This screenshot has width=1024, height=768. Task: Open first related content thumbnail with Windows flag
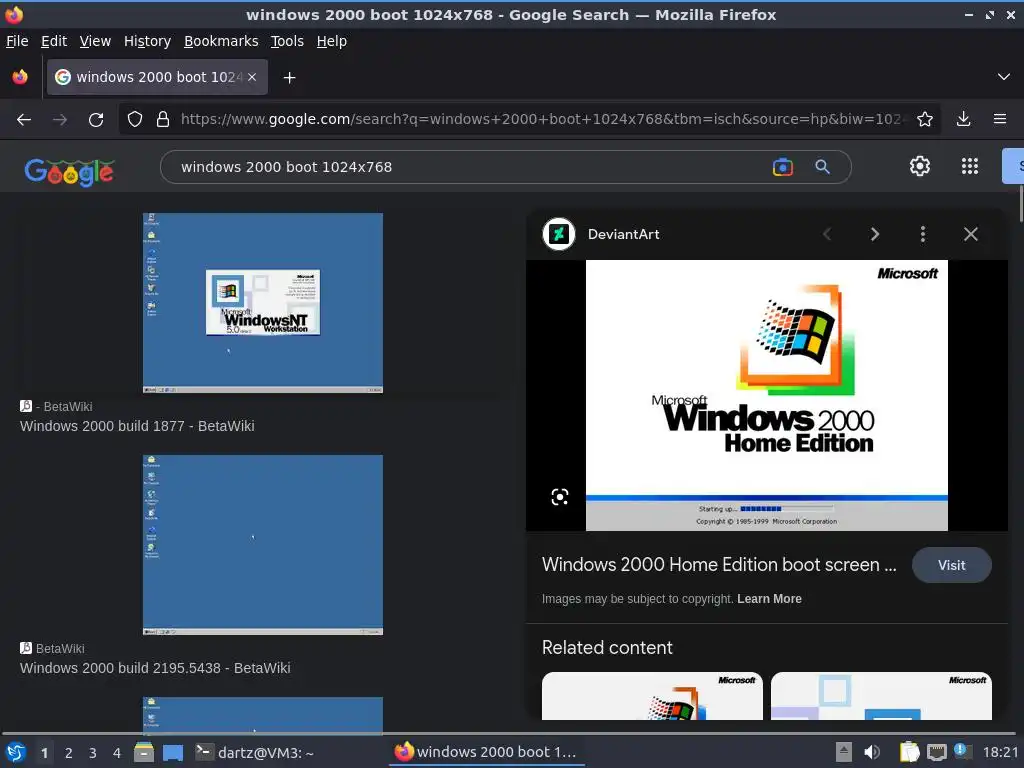pos(652,696)
